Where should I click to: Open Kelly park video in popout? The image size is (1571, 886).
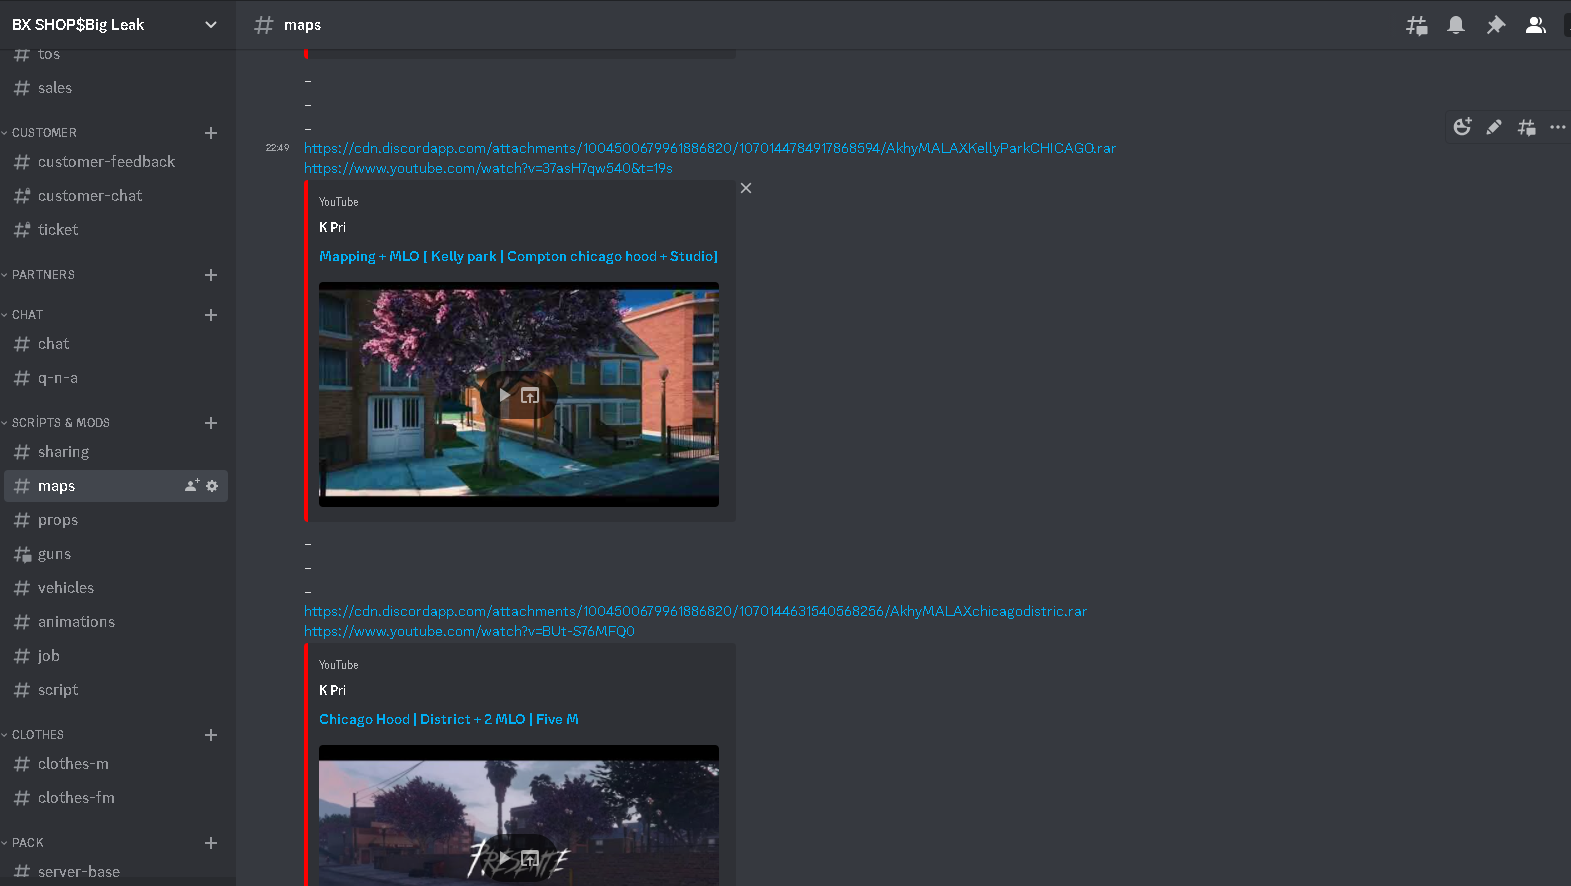click(530, 395)
